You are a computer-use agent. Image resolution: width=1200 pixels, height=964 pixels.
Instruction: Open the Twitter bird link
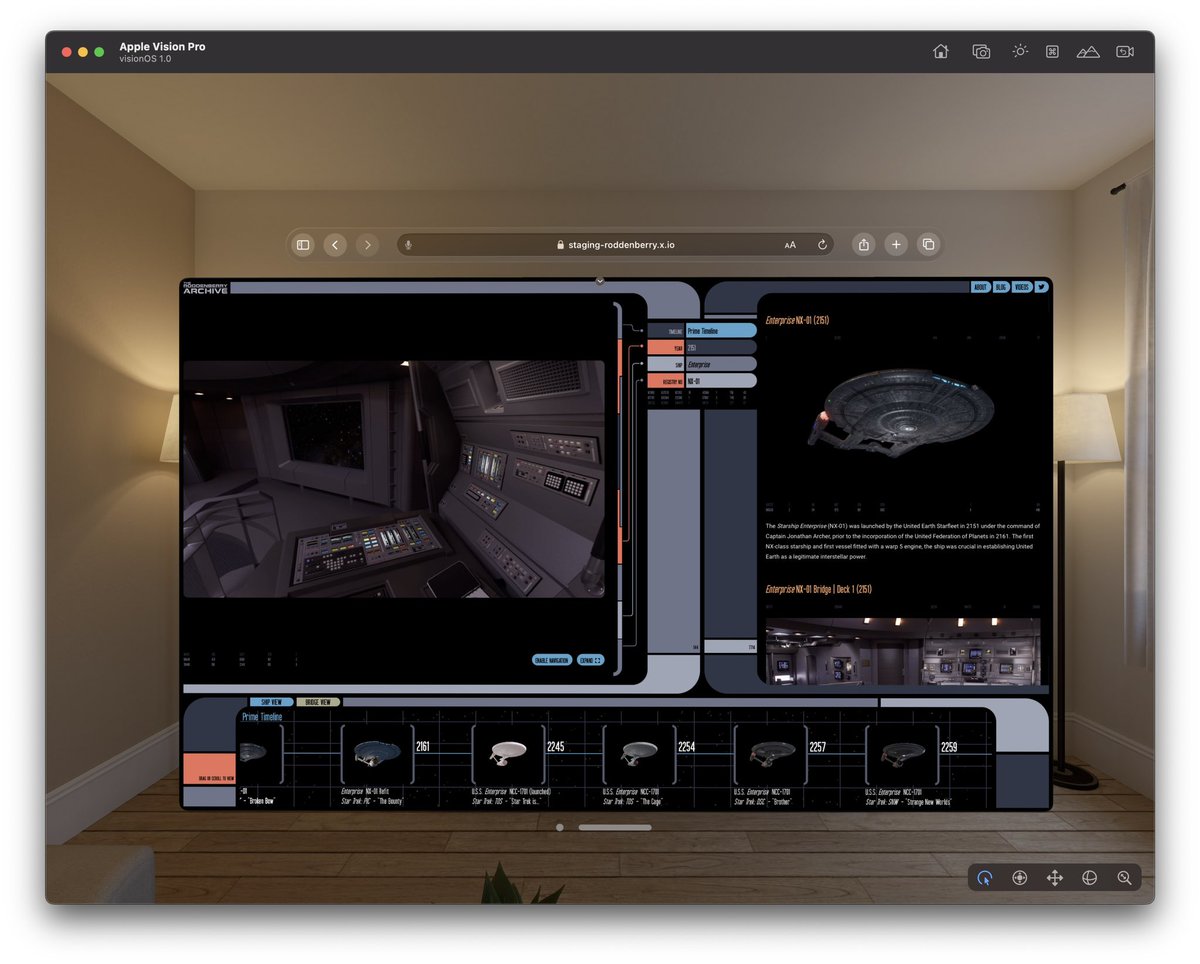pos(1041,287)
